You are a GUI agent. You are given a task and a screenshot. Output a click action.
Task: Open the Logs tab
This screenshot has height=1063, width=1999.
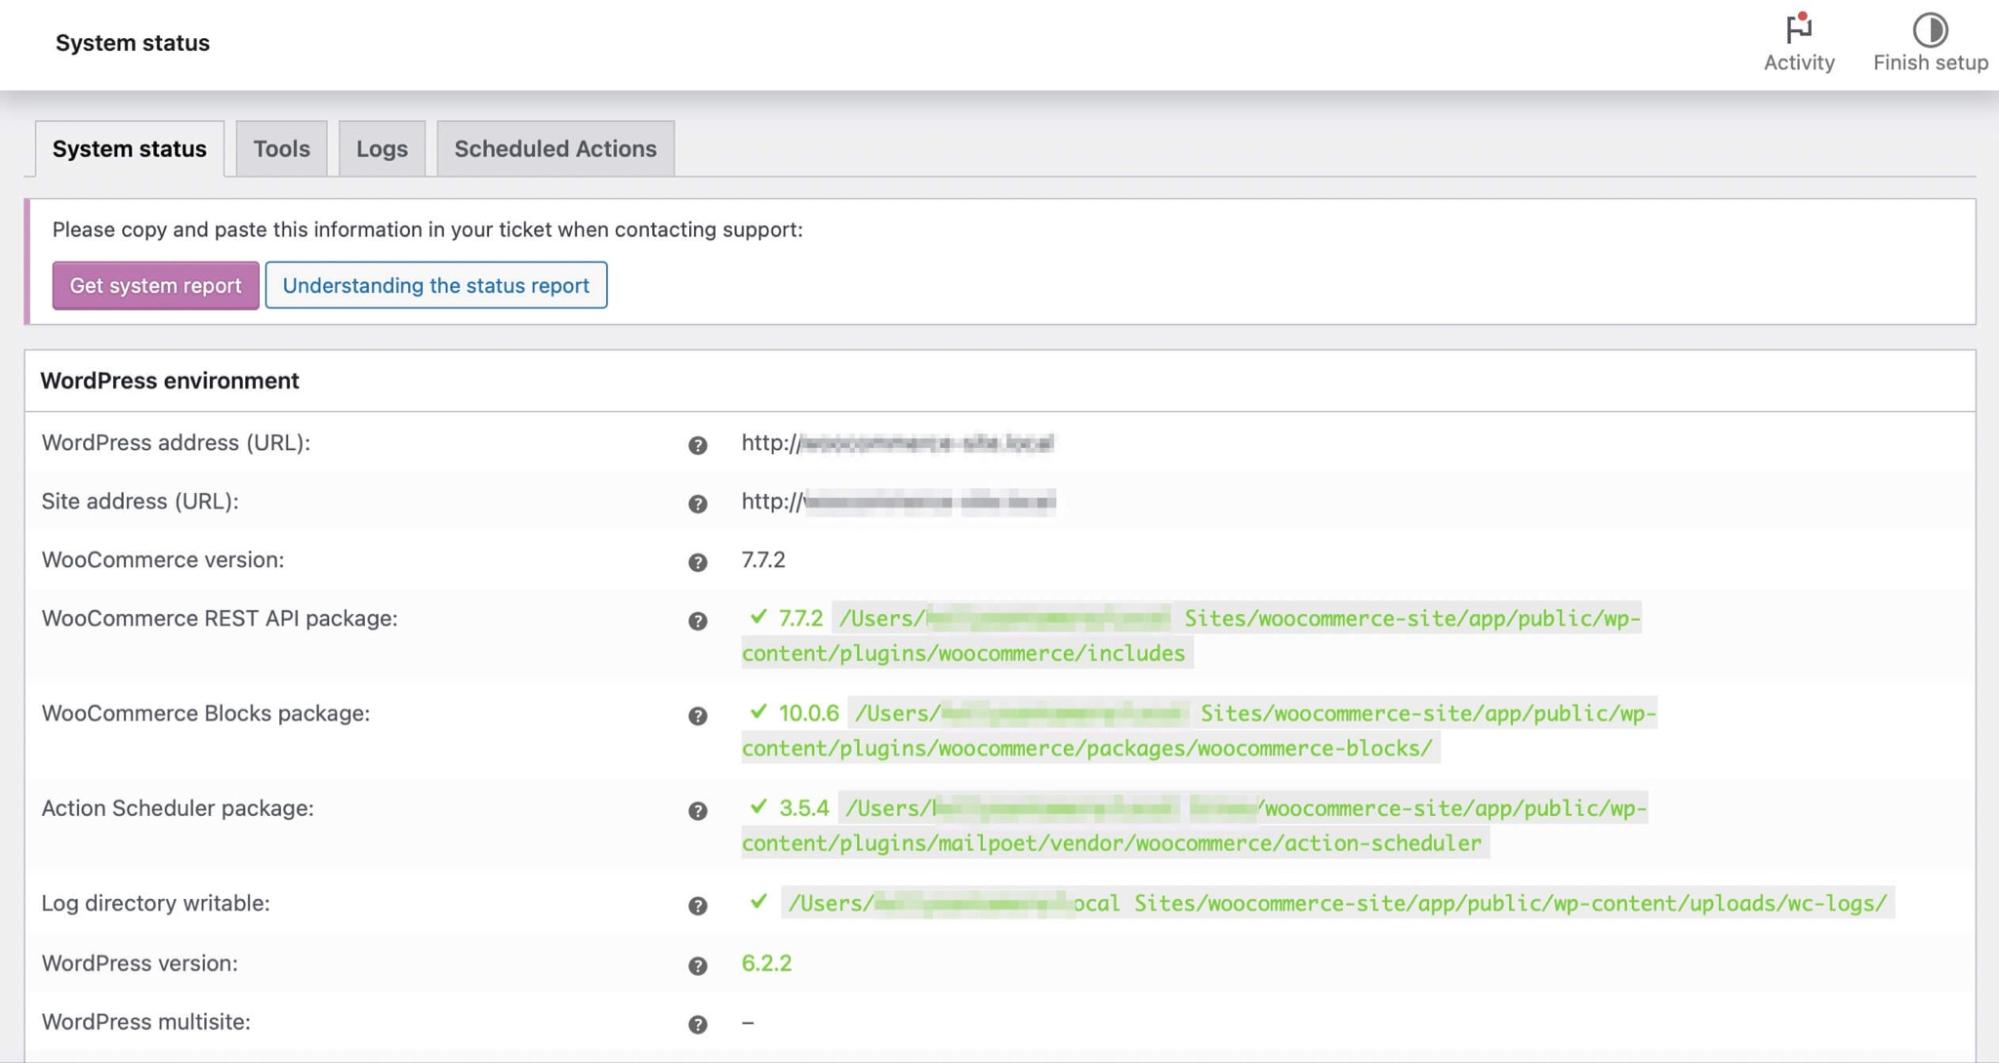[x=382, y=148]
